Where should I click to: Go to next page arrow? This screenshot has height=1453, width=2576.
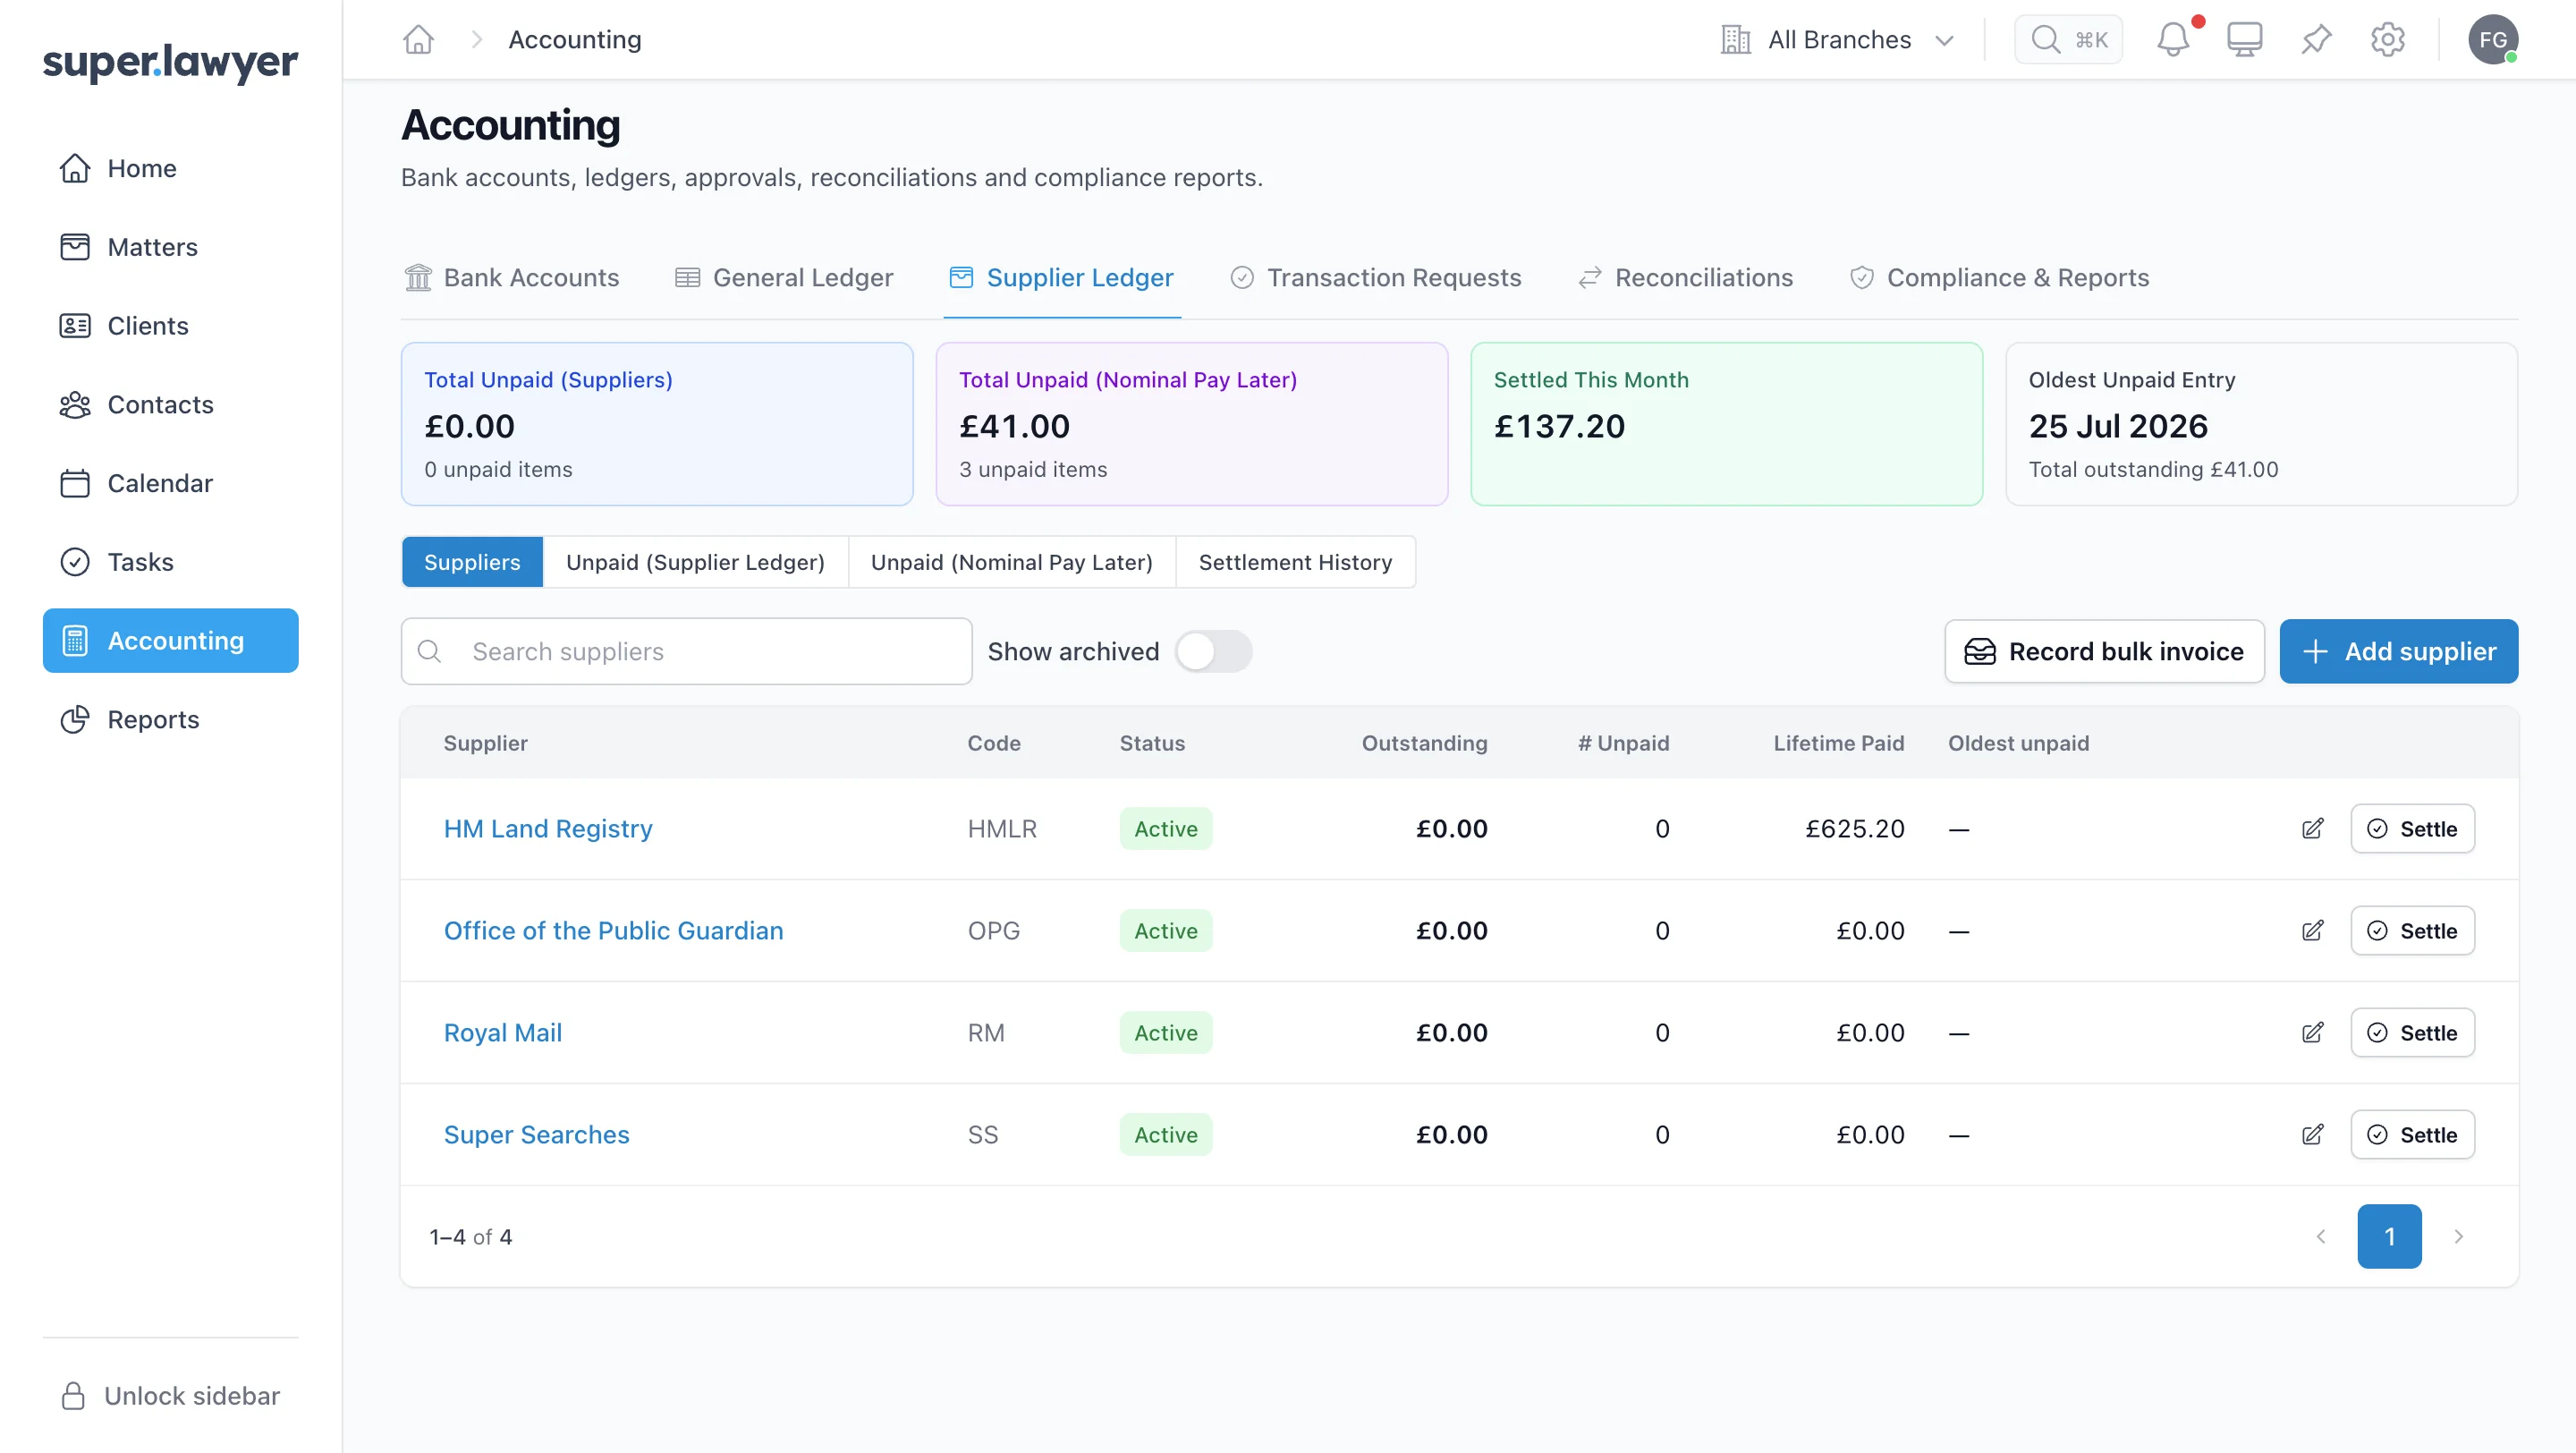2458,1237
